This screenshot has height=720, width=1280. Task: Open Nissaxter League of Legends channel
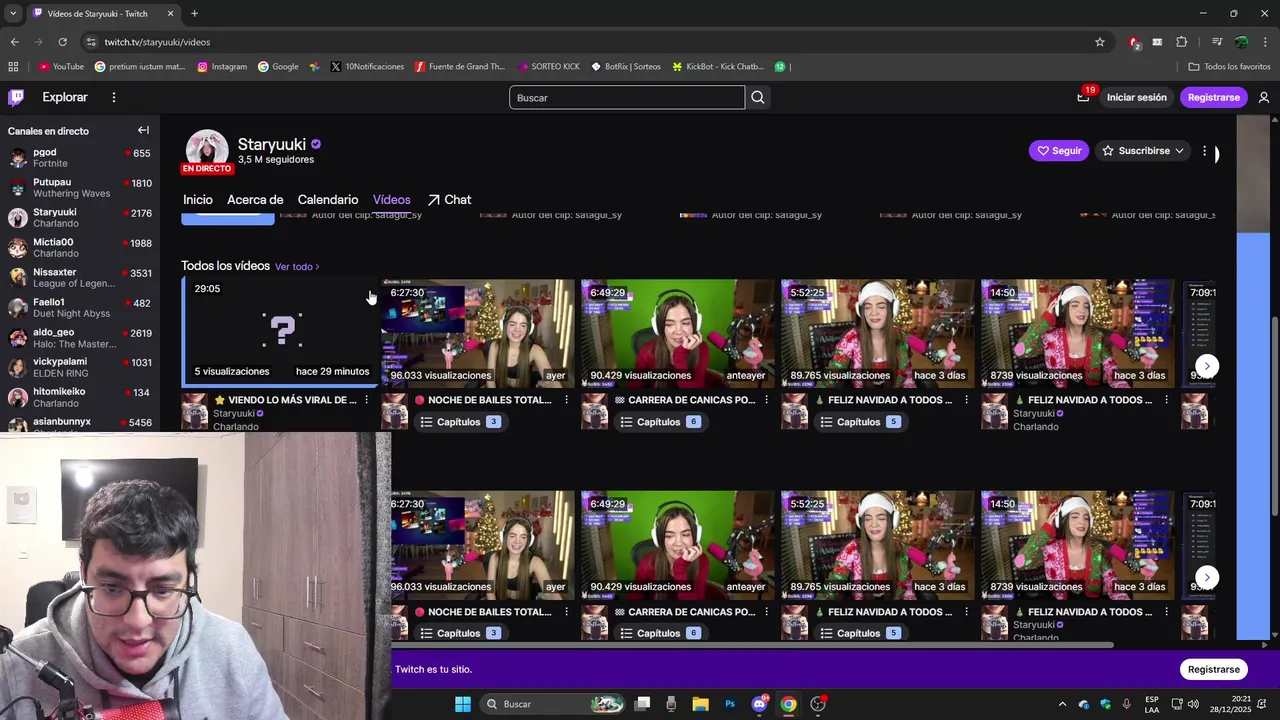(x=79, y=278)
